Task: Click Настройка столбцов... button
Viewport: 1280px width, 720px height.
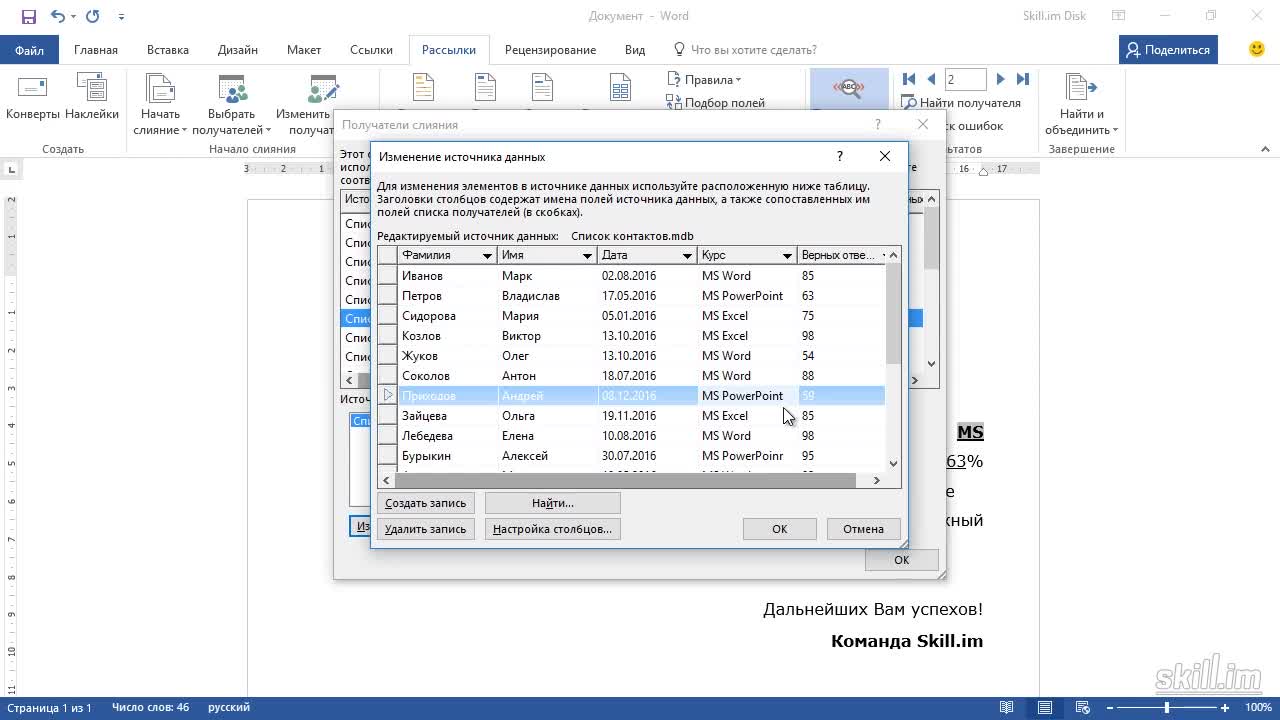Action: coord(553,529)
